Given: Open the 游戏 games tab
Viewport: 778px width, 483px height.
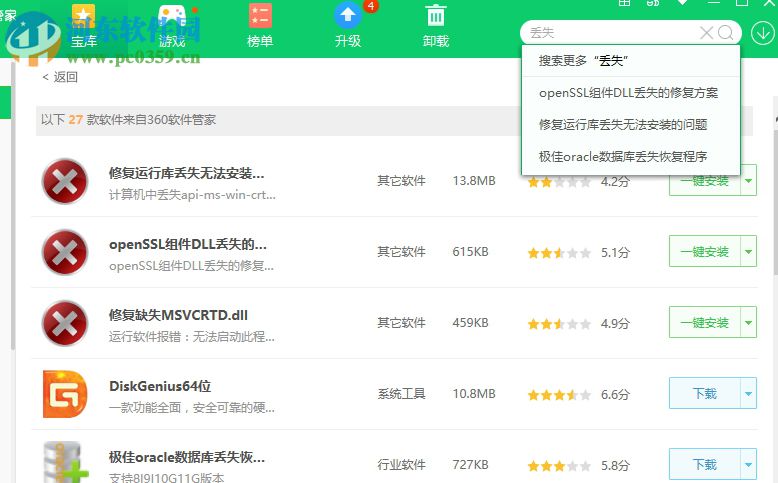Looking at the screenshot, I should (x=172, y=26).
